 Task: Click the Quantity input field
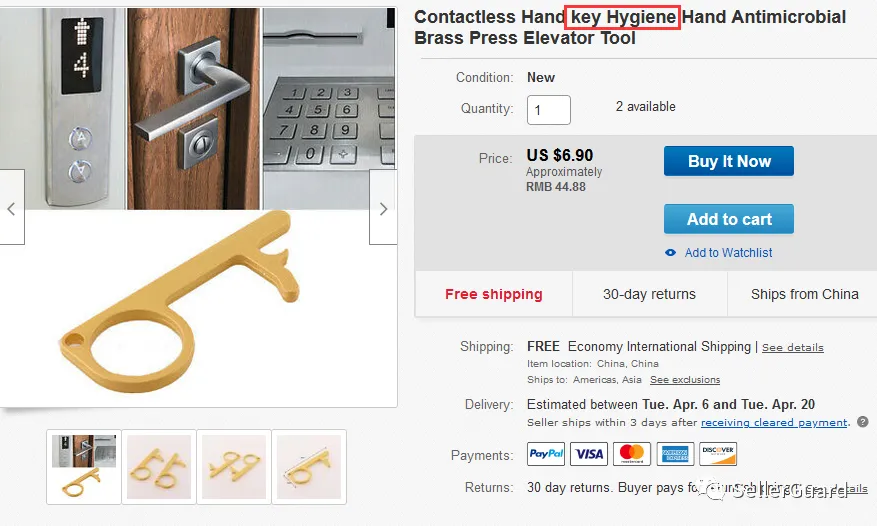tap(549, 110)
